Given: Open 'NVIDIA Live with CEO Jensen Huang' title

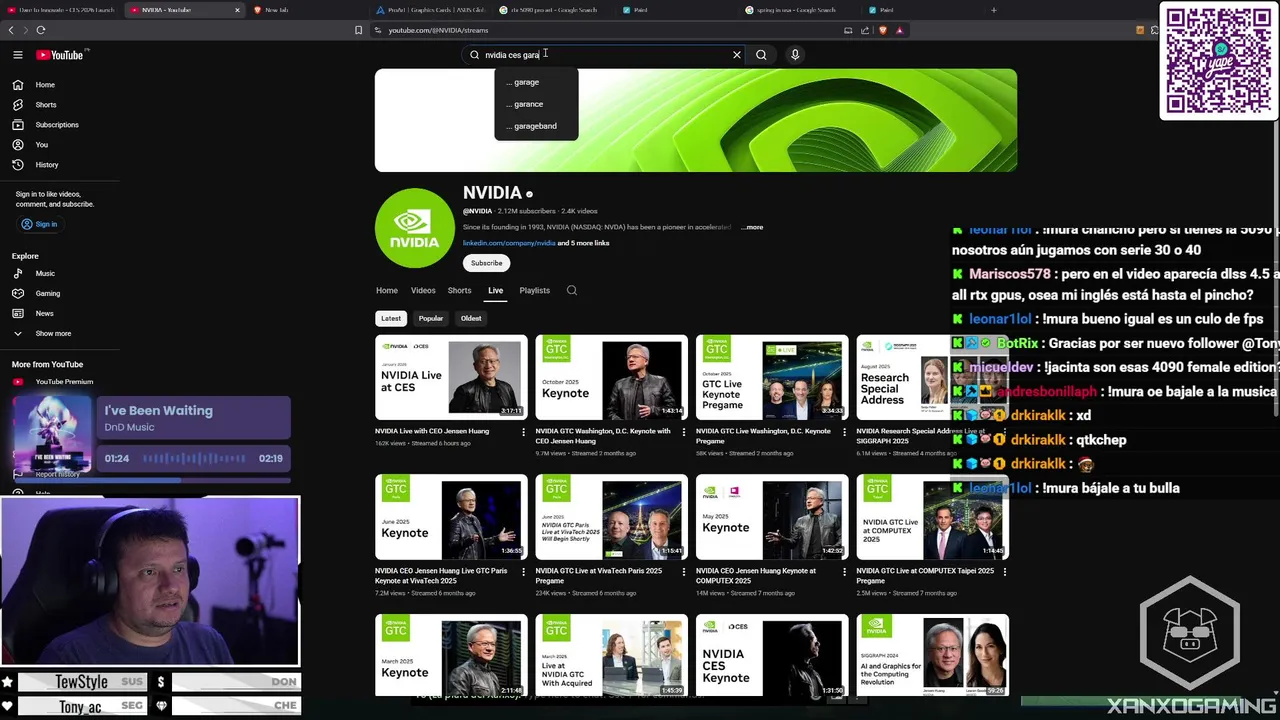Looking at the screenshot, I should pos(432,431).
